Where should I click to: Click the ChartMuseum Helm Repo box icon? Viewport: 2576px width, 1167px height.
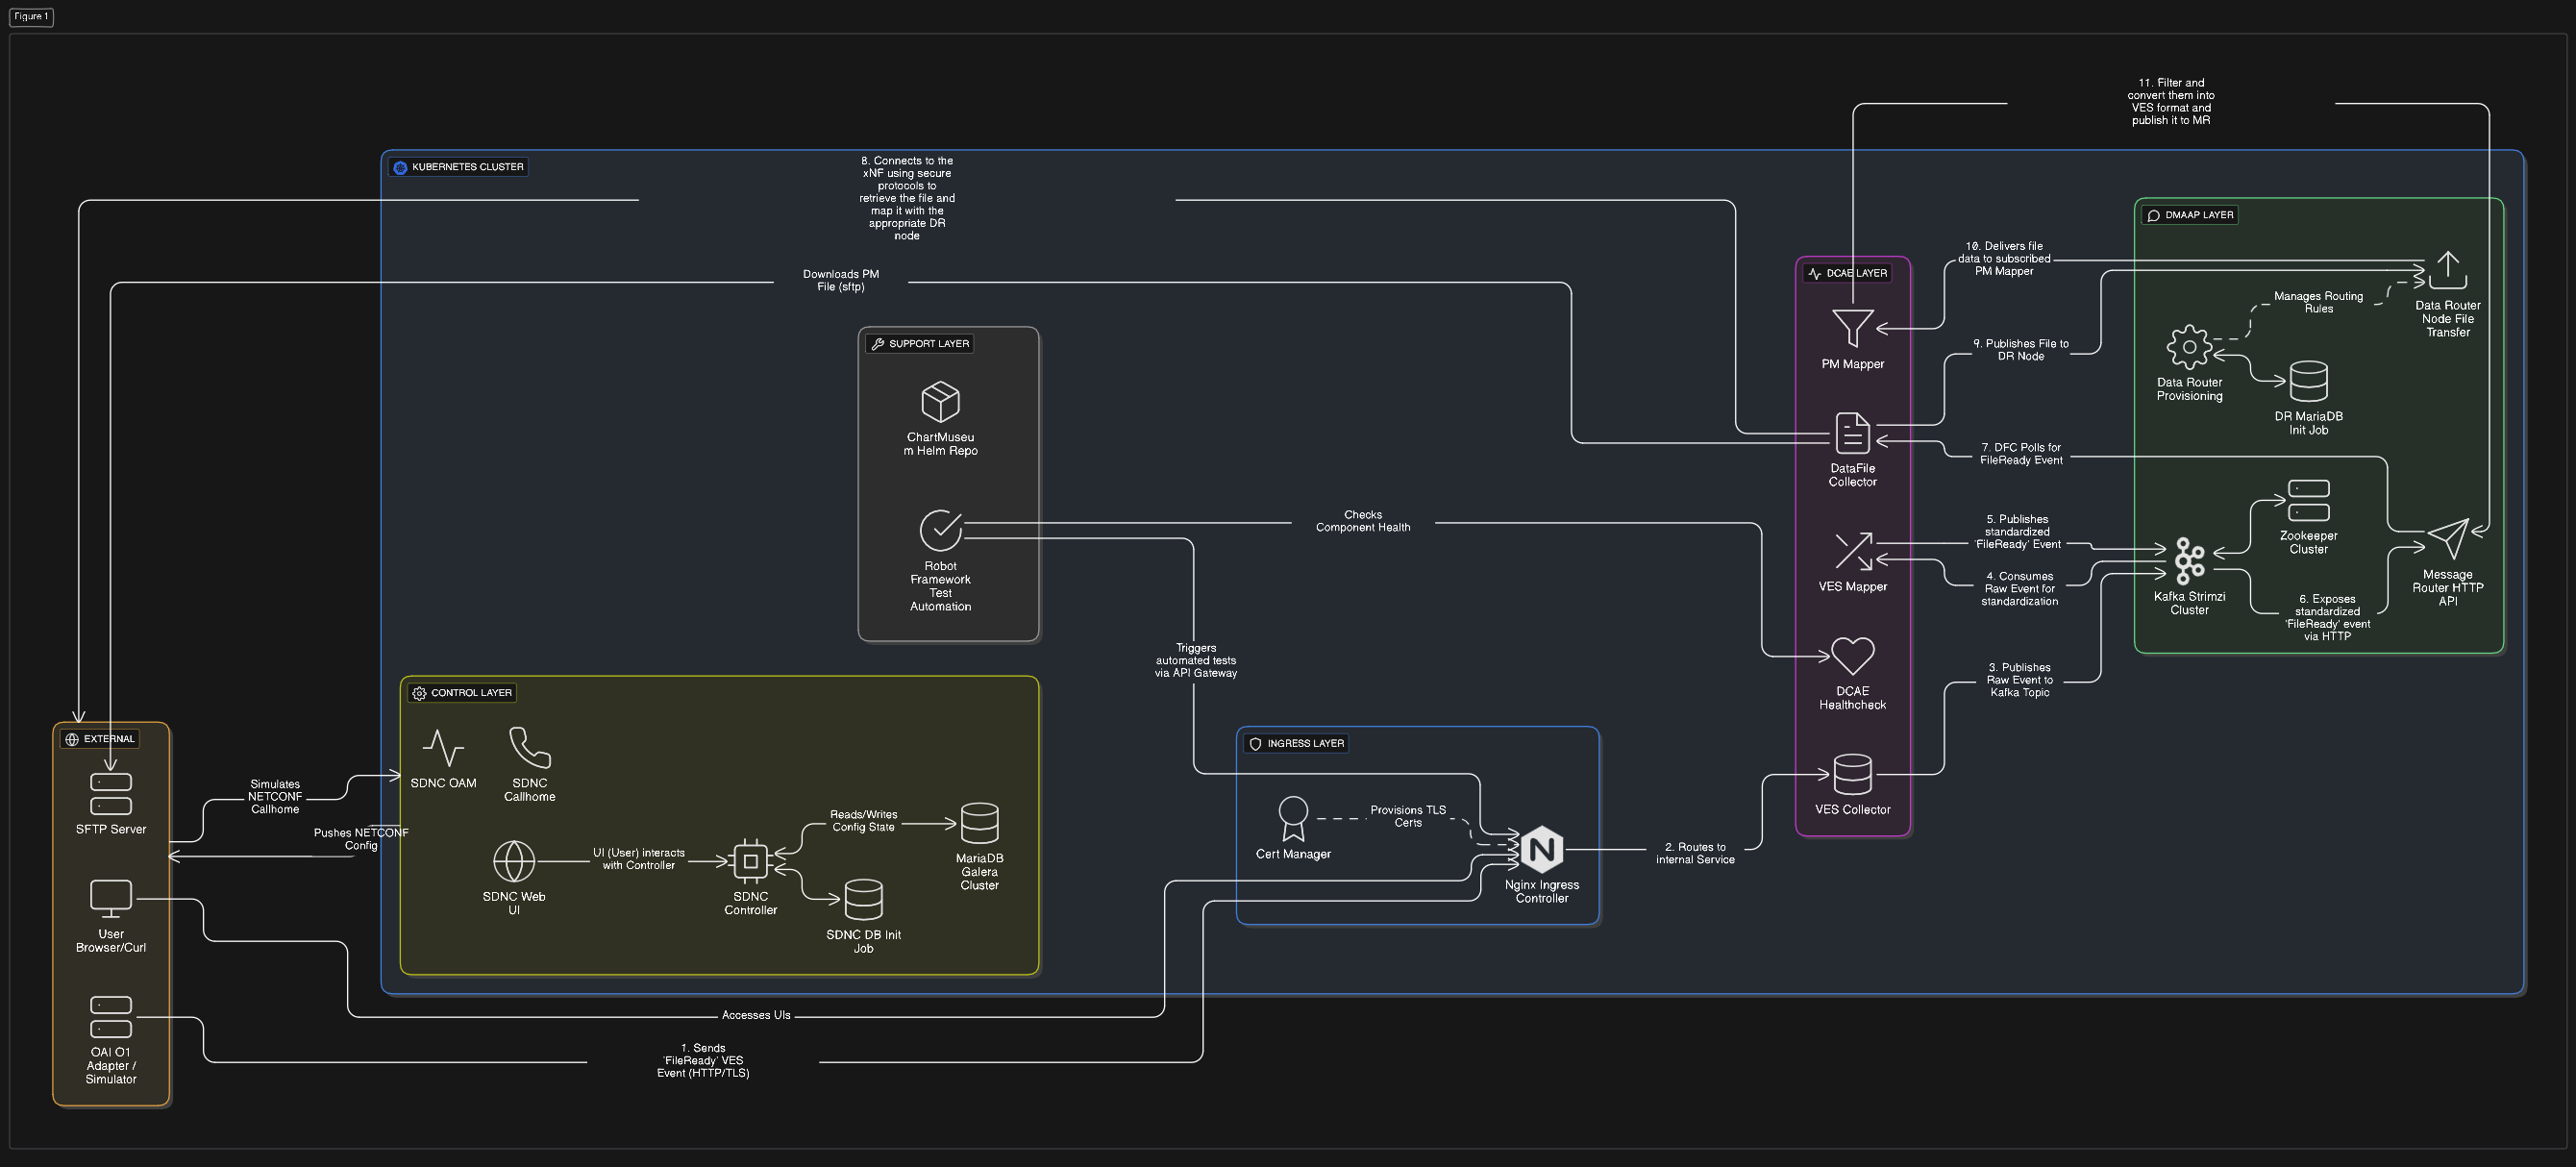(940, 402)
